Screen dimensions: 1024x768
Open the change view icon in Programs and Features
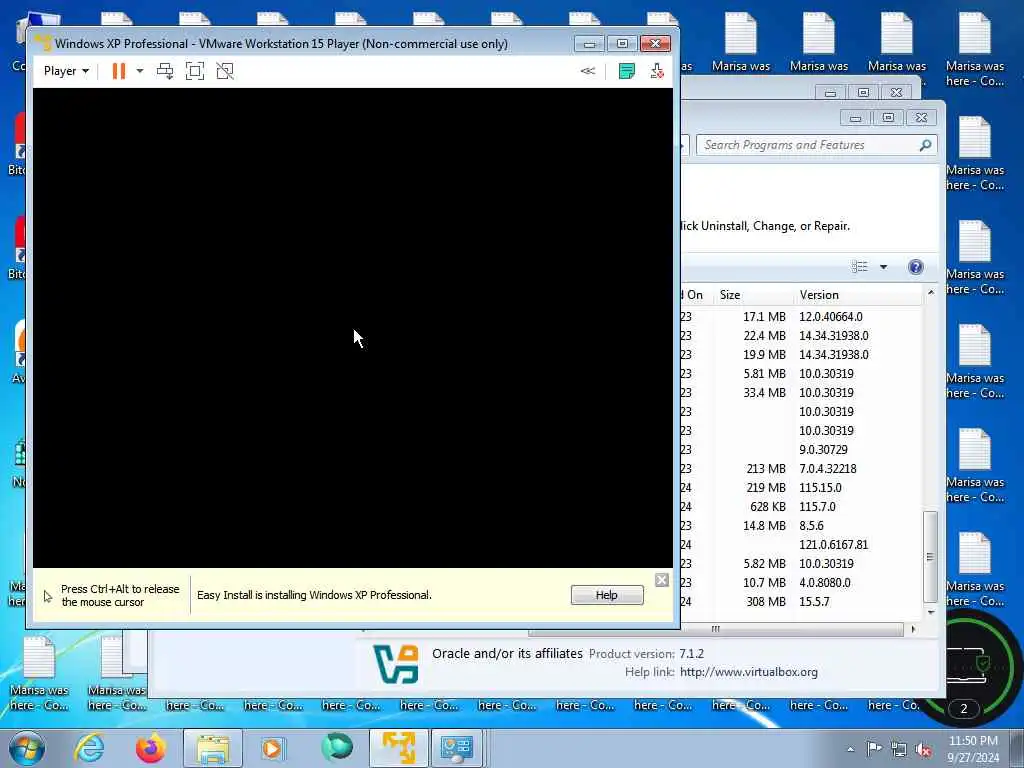click(x=860, y=266)
